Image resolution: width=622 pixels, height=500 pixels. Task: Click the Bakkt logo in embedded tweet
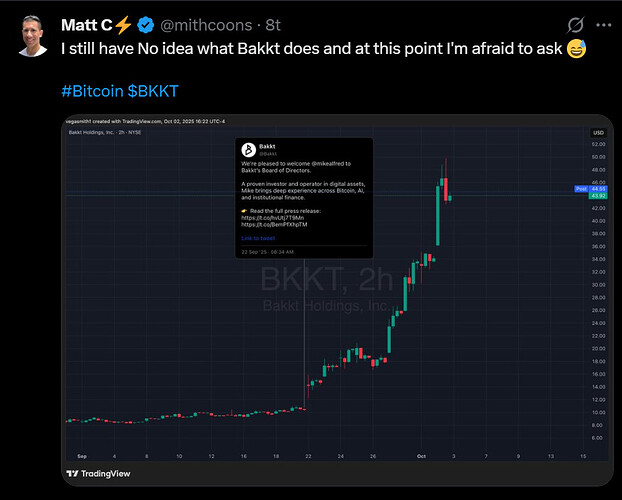coord(249,150)
